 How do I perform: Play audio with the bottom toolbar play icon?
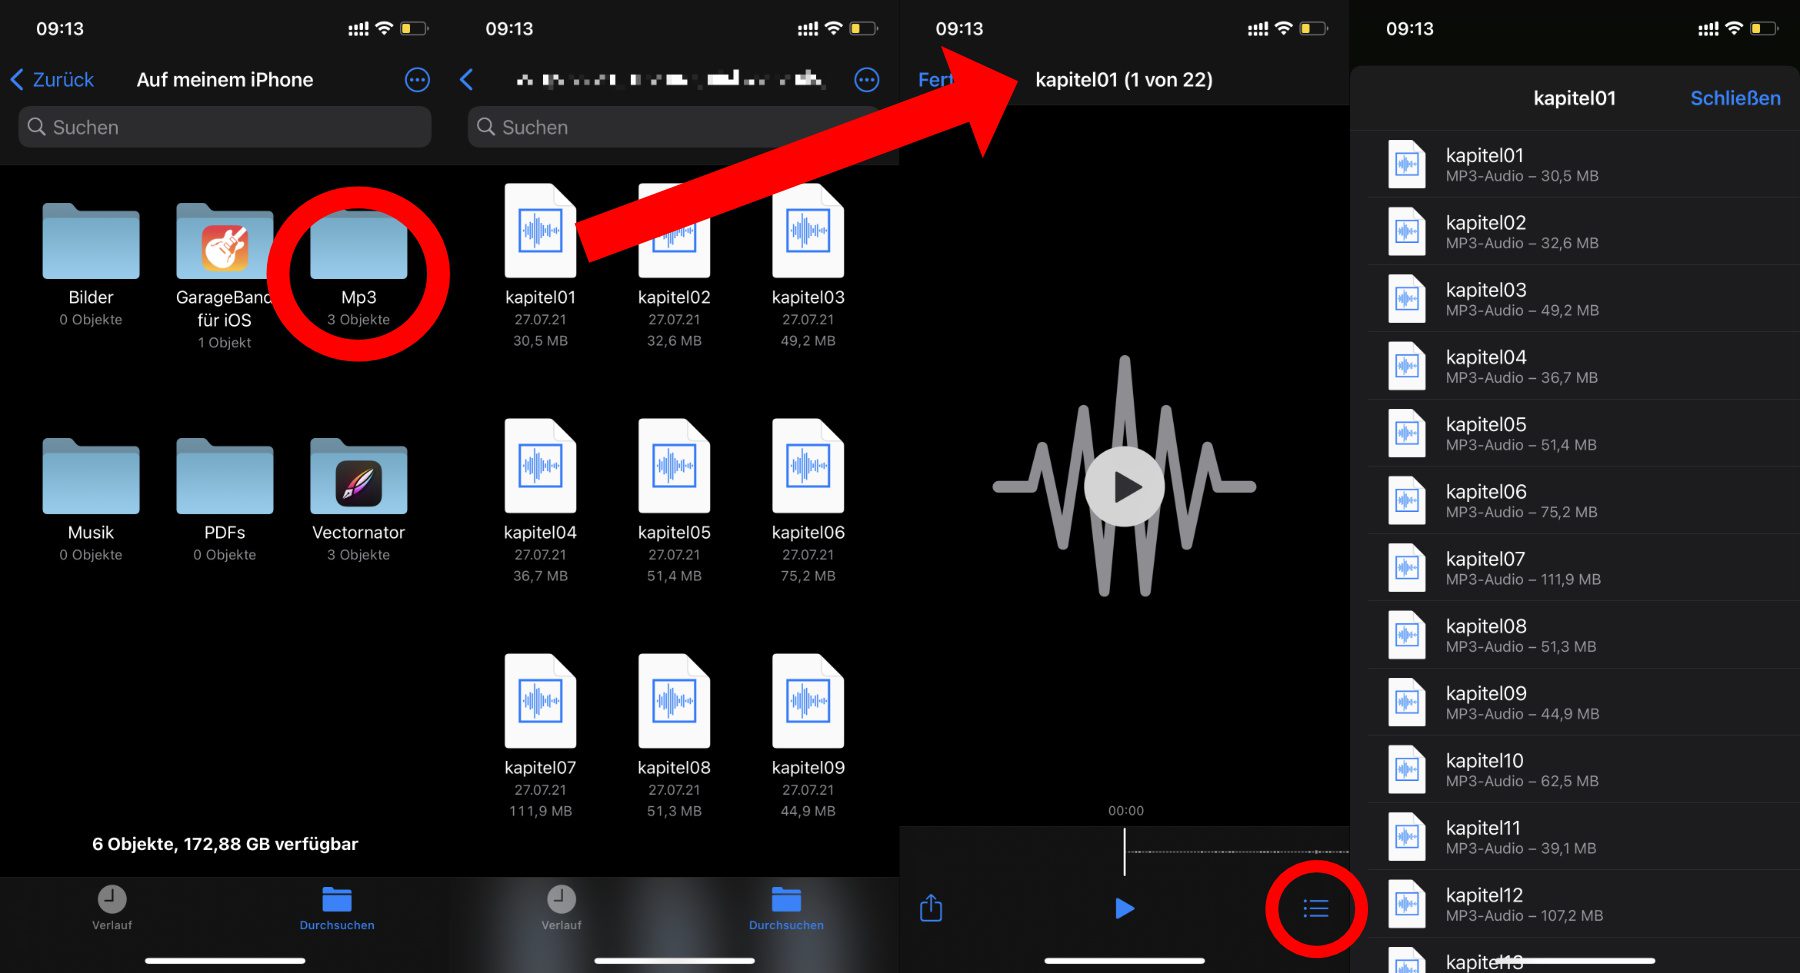(x=1124, y=908)
